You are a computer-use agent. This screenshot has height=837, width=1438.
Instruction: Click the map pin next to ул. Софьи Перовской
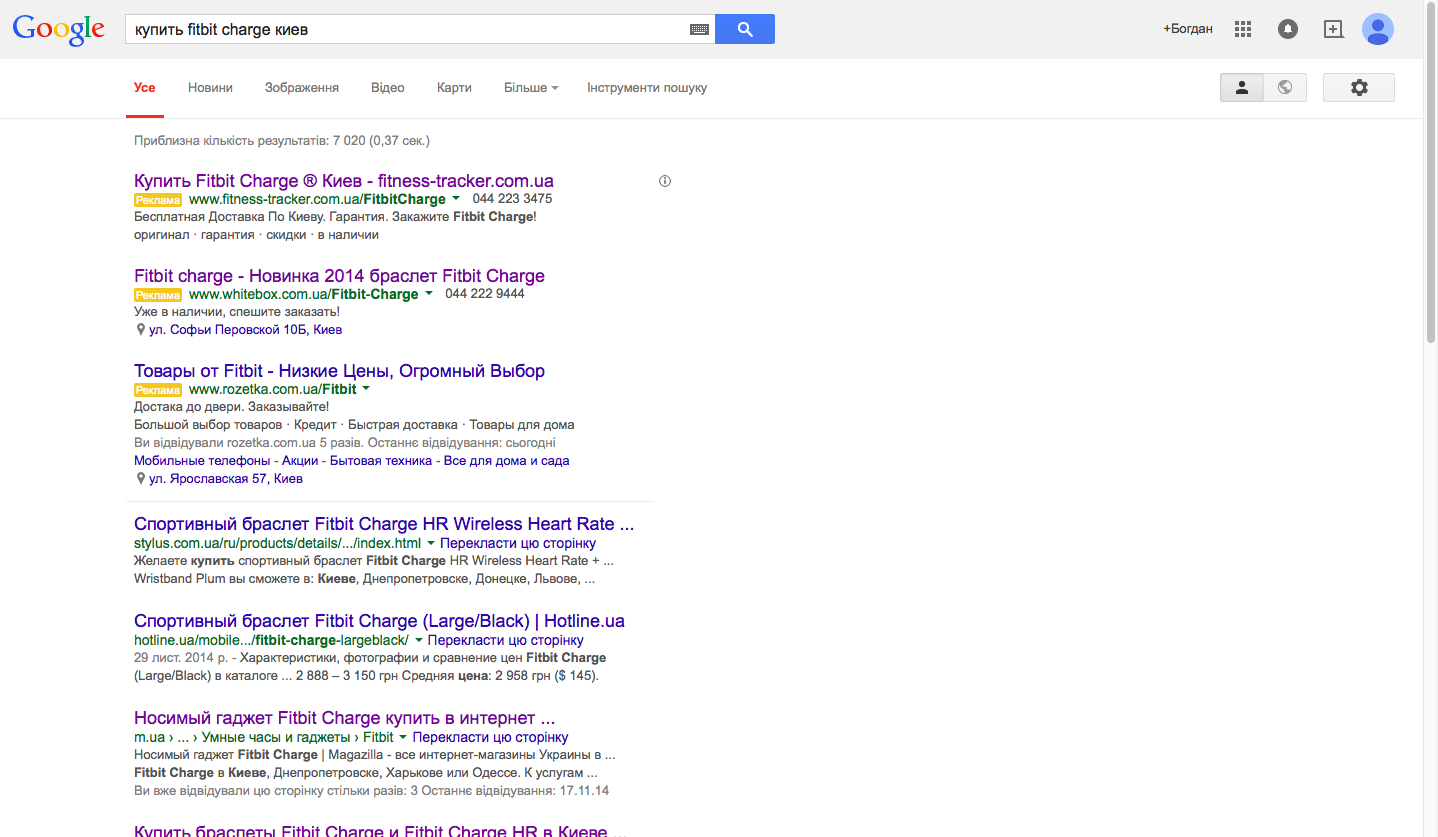[141, 329]
